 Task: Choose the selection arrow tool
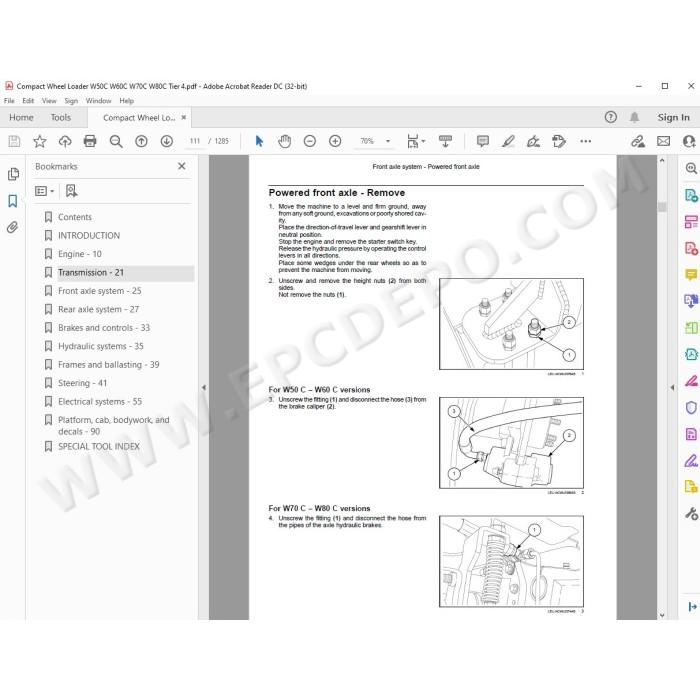[x=259, y=142]
